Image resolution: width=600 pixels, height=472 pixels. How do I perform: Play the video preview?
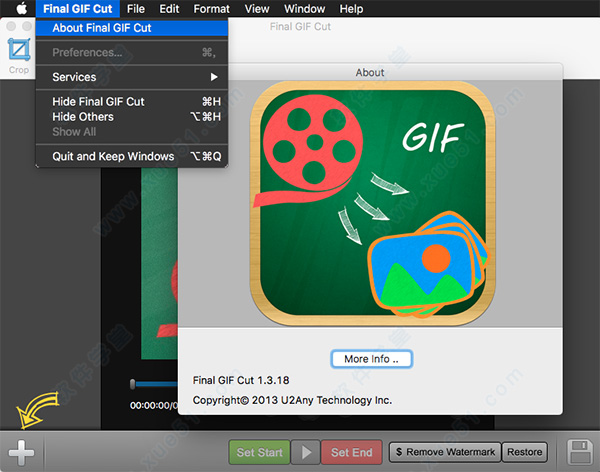pos(305,452)
